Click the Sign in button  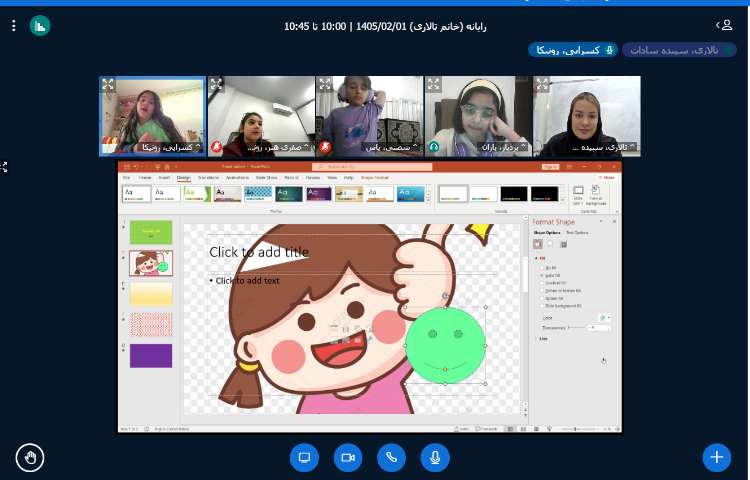point(550,166)
